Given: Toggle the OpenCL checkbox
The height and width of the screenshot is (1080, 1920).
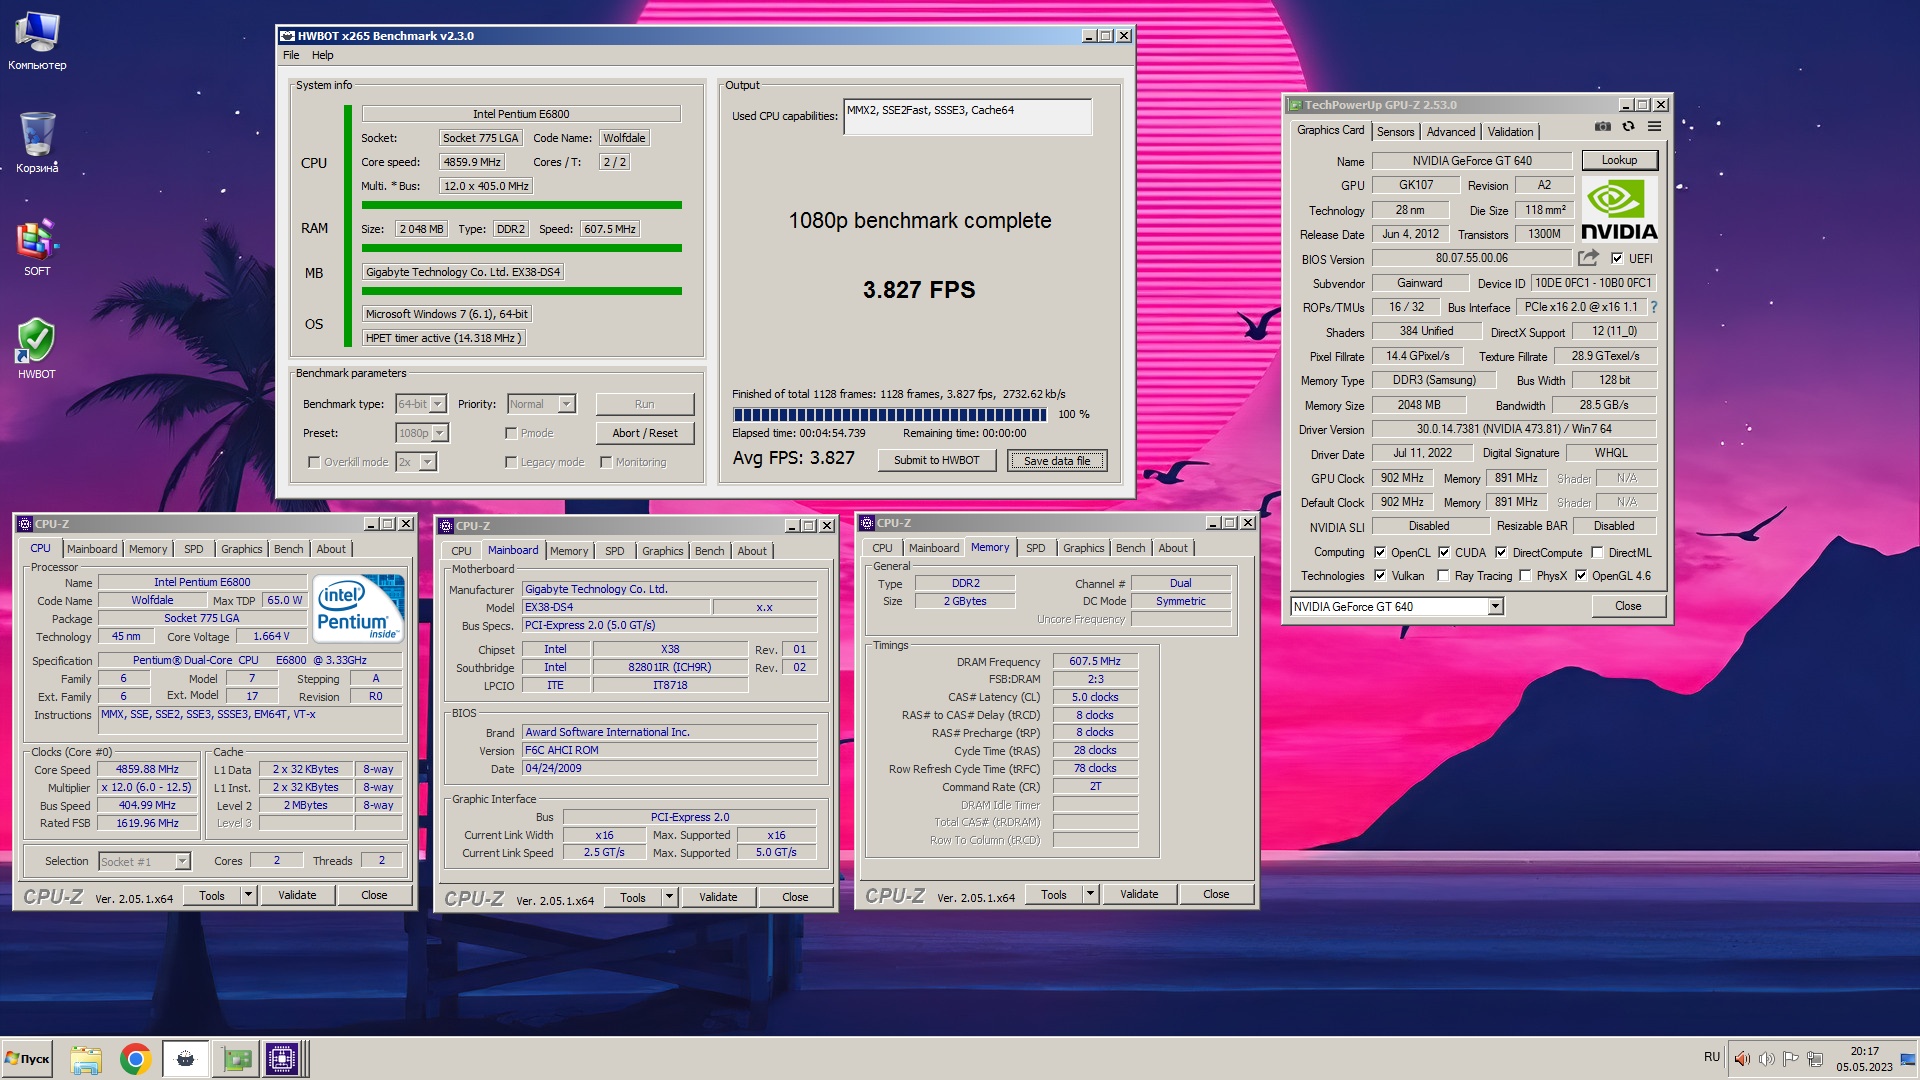Looking at the screenshot, I should 1380,552.
